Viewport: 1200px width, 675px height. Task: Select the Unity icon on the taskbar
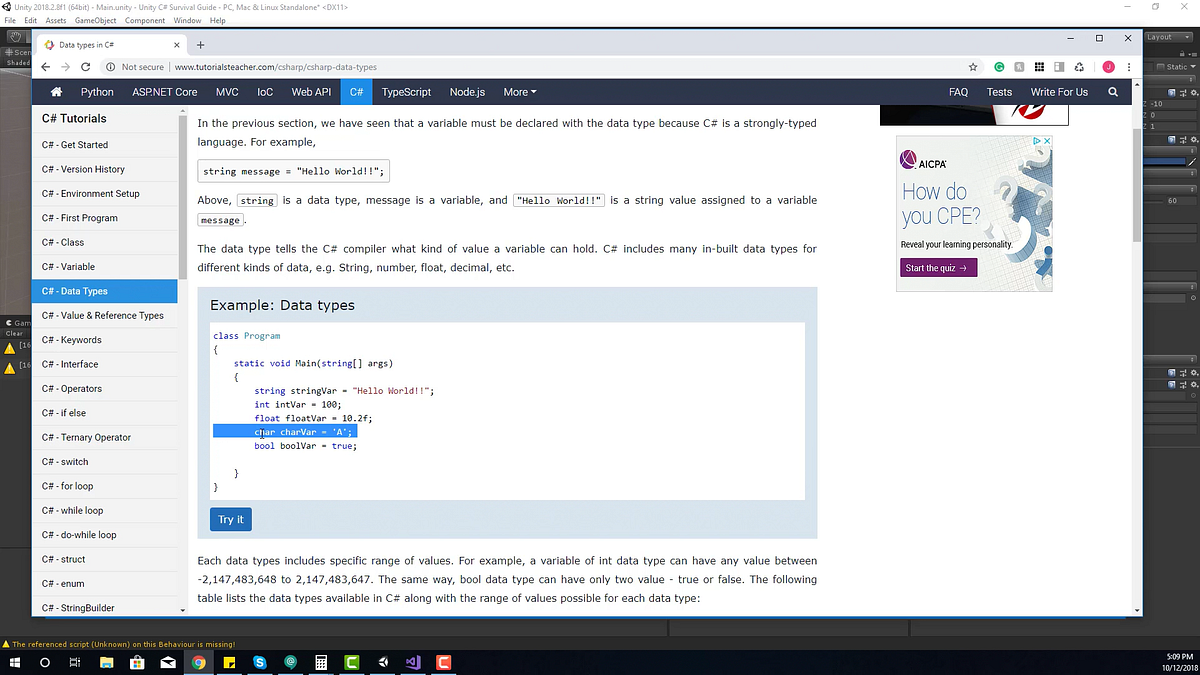(382, 662)
